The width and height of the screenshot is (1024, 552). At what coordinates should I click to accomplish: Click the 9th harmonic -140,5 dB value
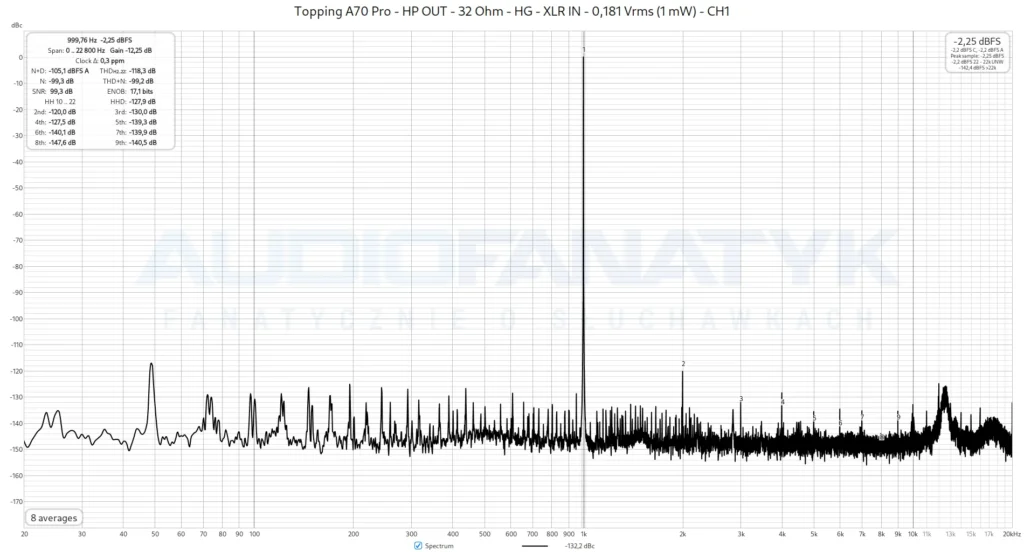pyautogui.click(x=143, y=142)
